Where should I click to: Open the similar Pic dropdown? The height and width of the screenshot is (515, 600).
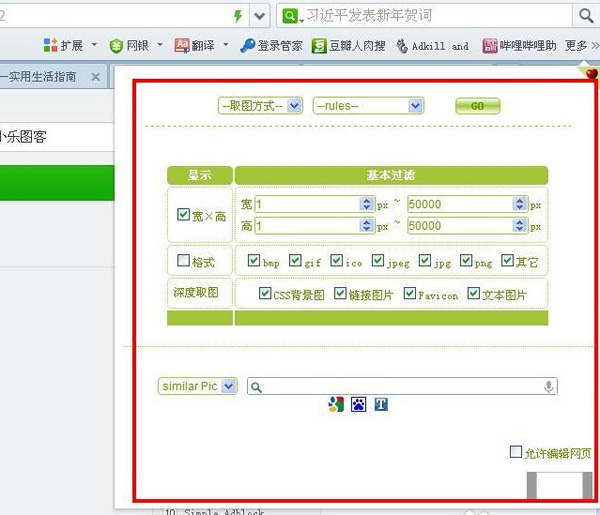pyautogui.click(x=197, y=386)
